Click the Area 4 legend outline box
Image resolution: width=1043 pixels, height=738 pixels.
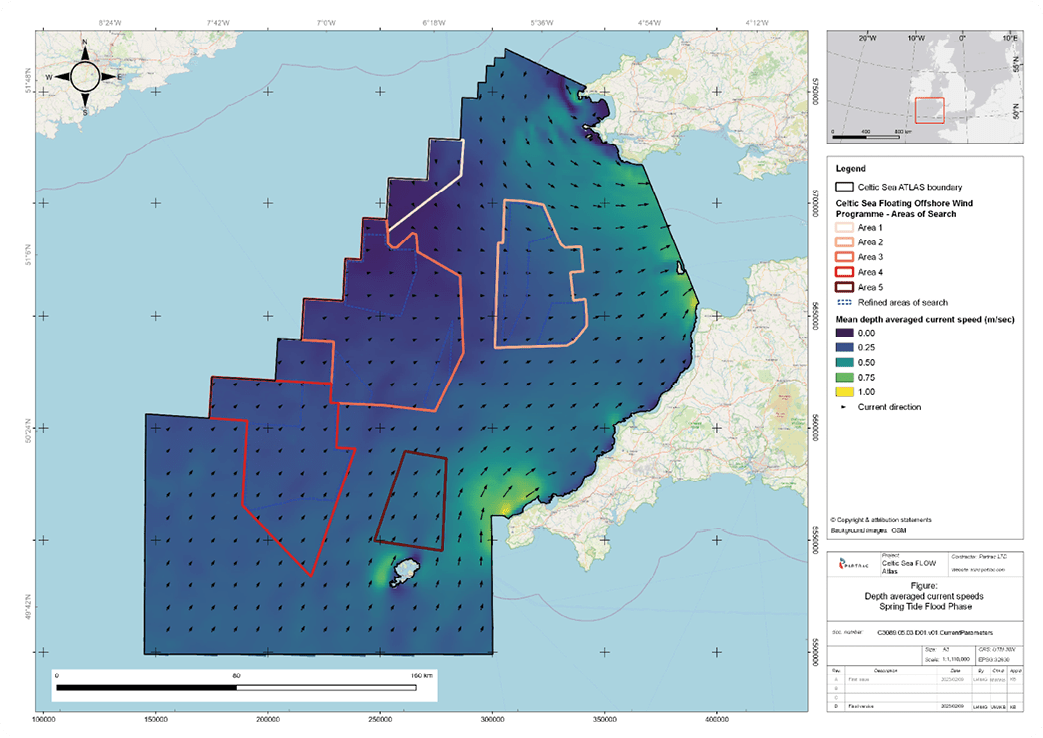click(844, 272)
